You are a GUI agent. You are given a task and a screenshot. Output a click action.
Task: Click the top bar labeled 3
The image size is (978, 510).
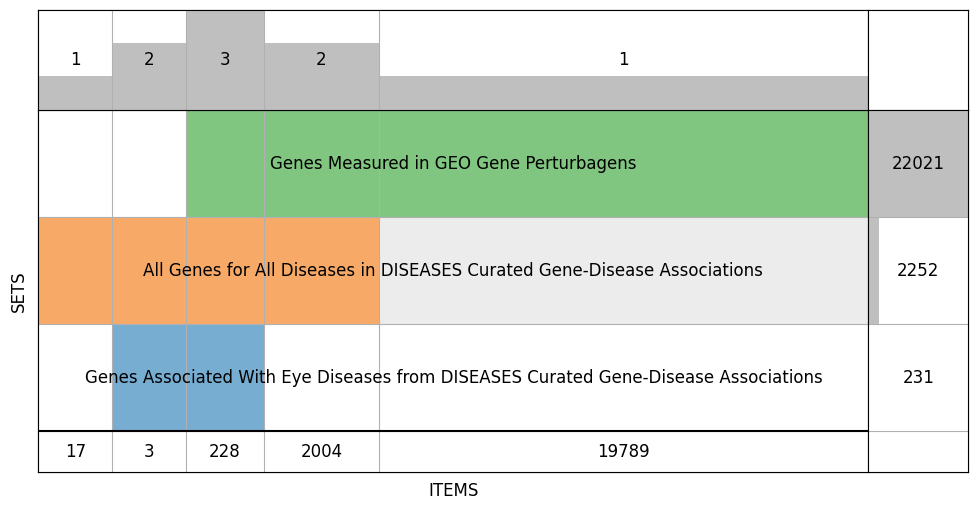point(224,60)
